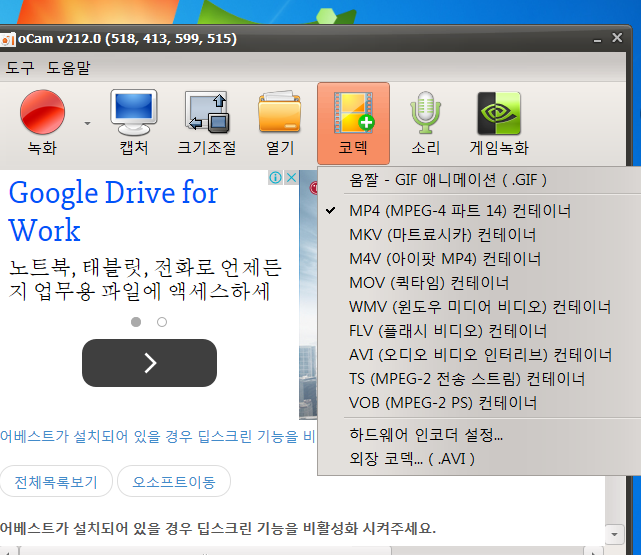
Task: Select WMV (윈도우 미디어 비디오) 컨테이너
Action: pyautogui.click(x=479, y=307)
